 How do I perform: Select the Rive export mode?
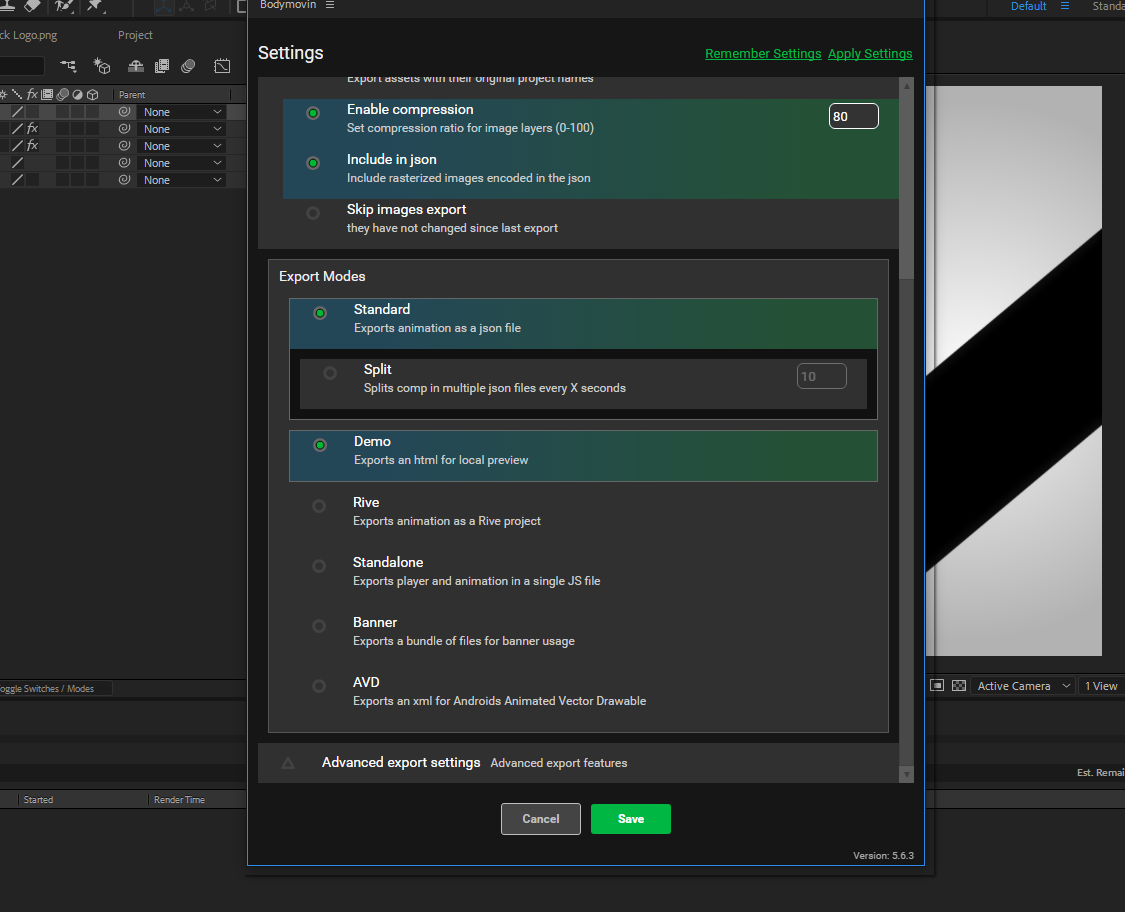click(x=319, y=506)
